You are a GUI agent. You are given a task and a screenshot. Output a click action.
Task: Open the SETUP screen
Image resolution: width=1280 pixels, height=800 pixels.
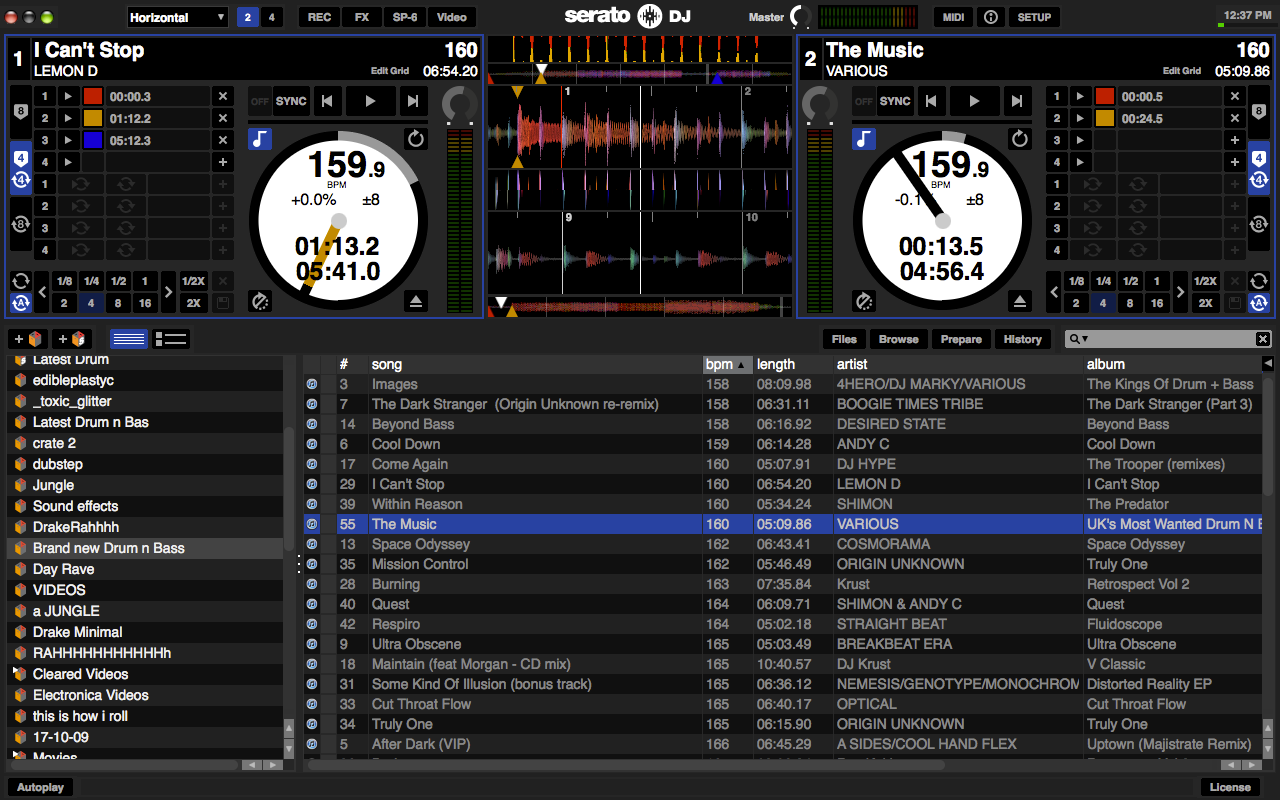pyautogui.click(x=1034, y=17)
